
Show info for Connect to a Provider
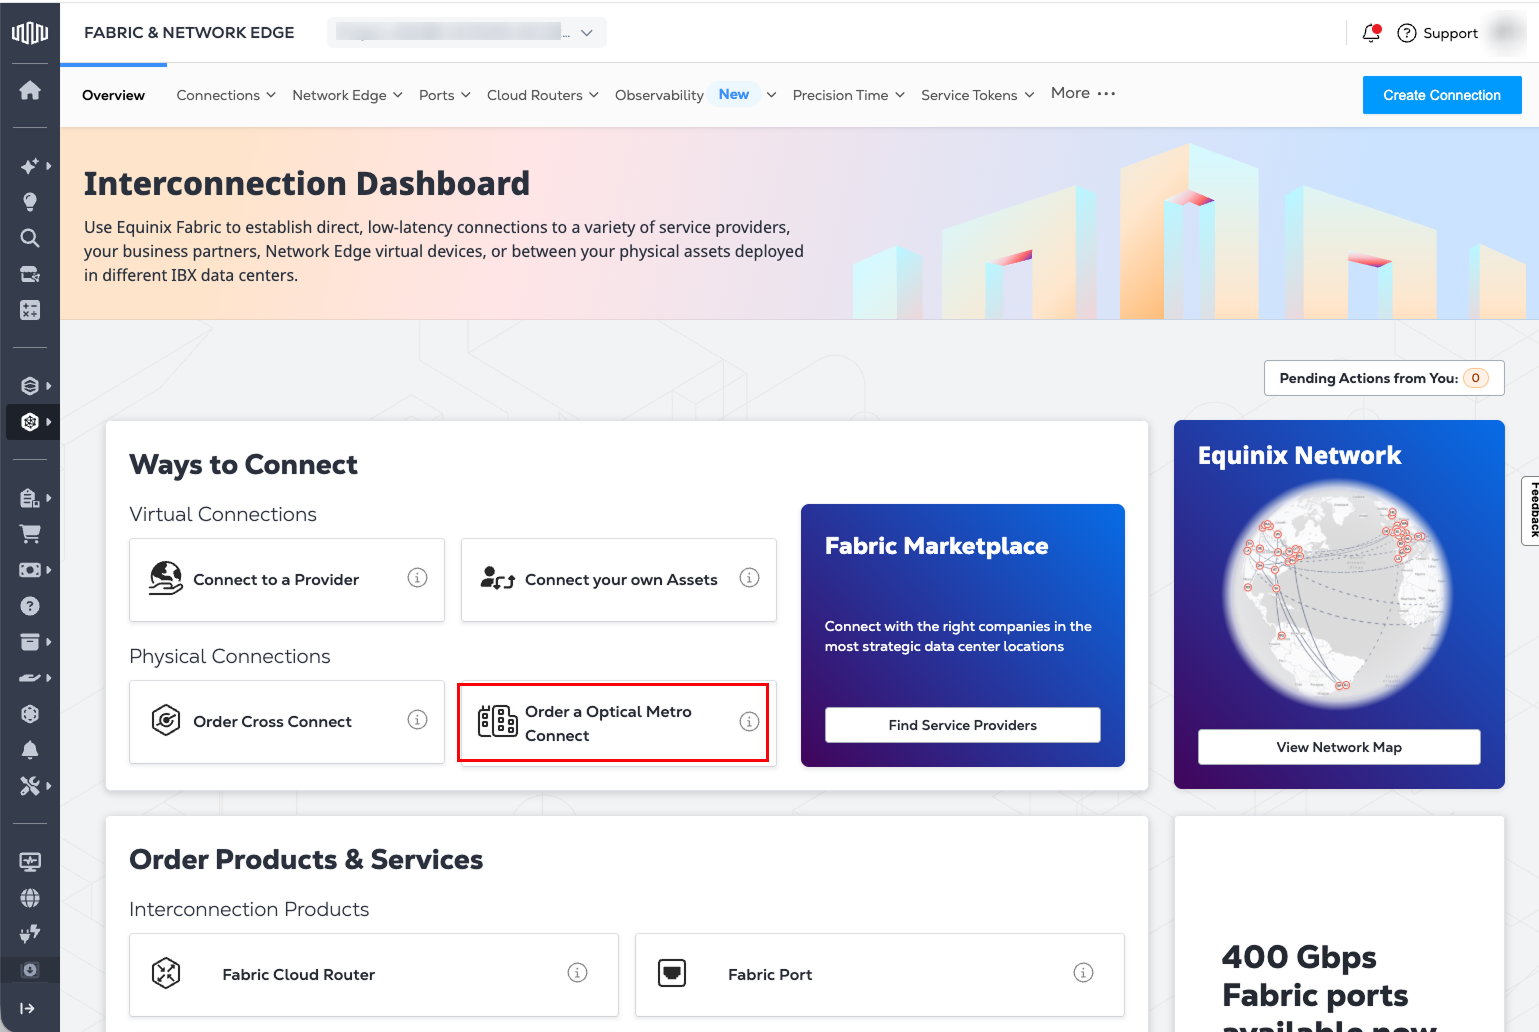(418, 578)
